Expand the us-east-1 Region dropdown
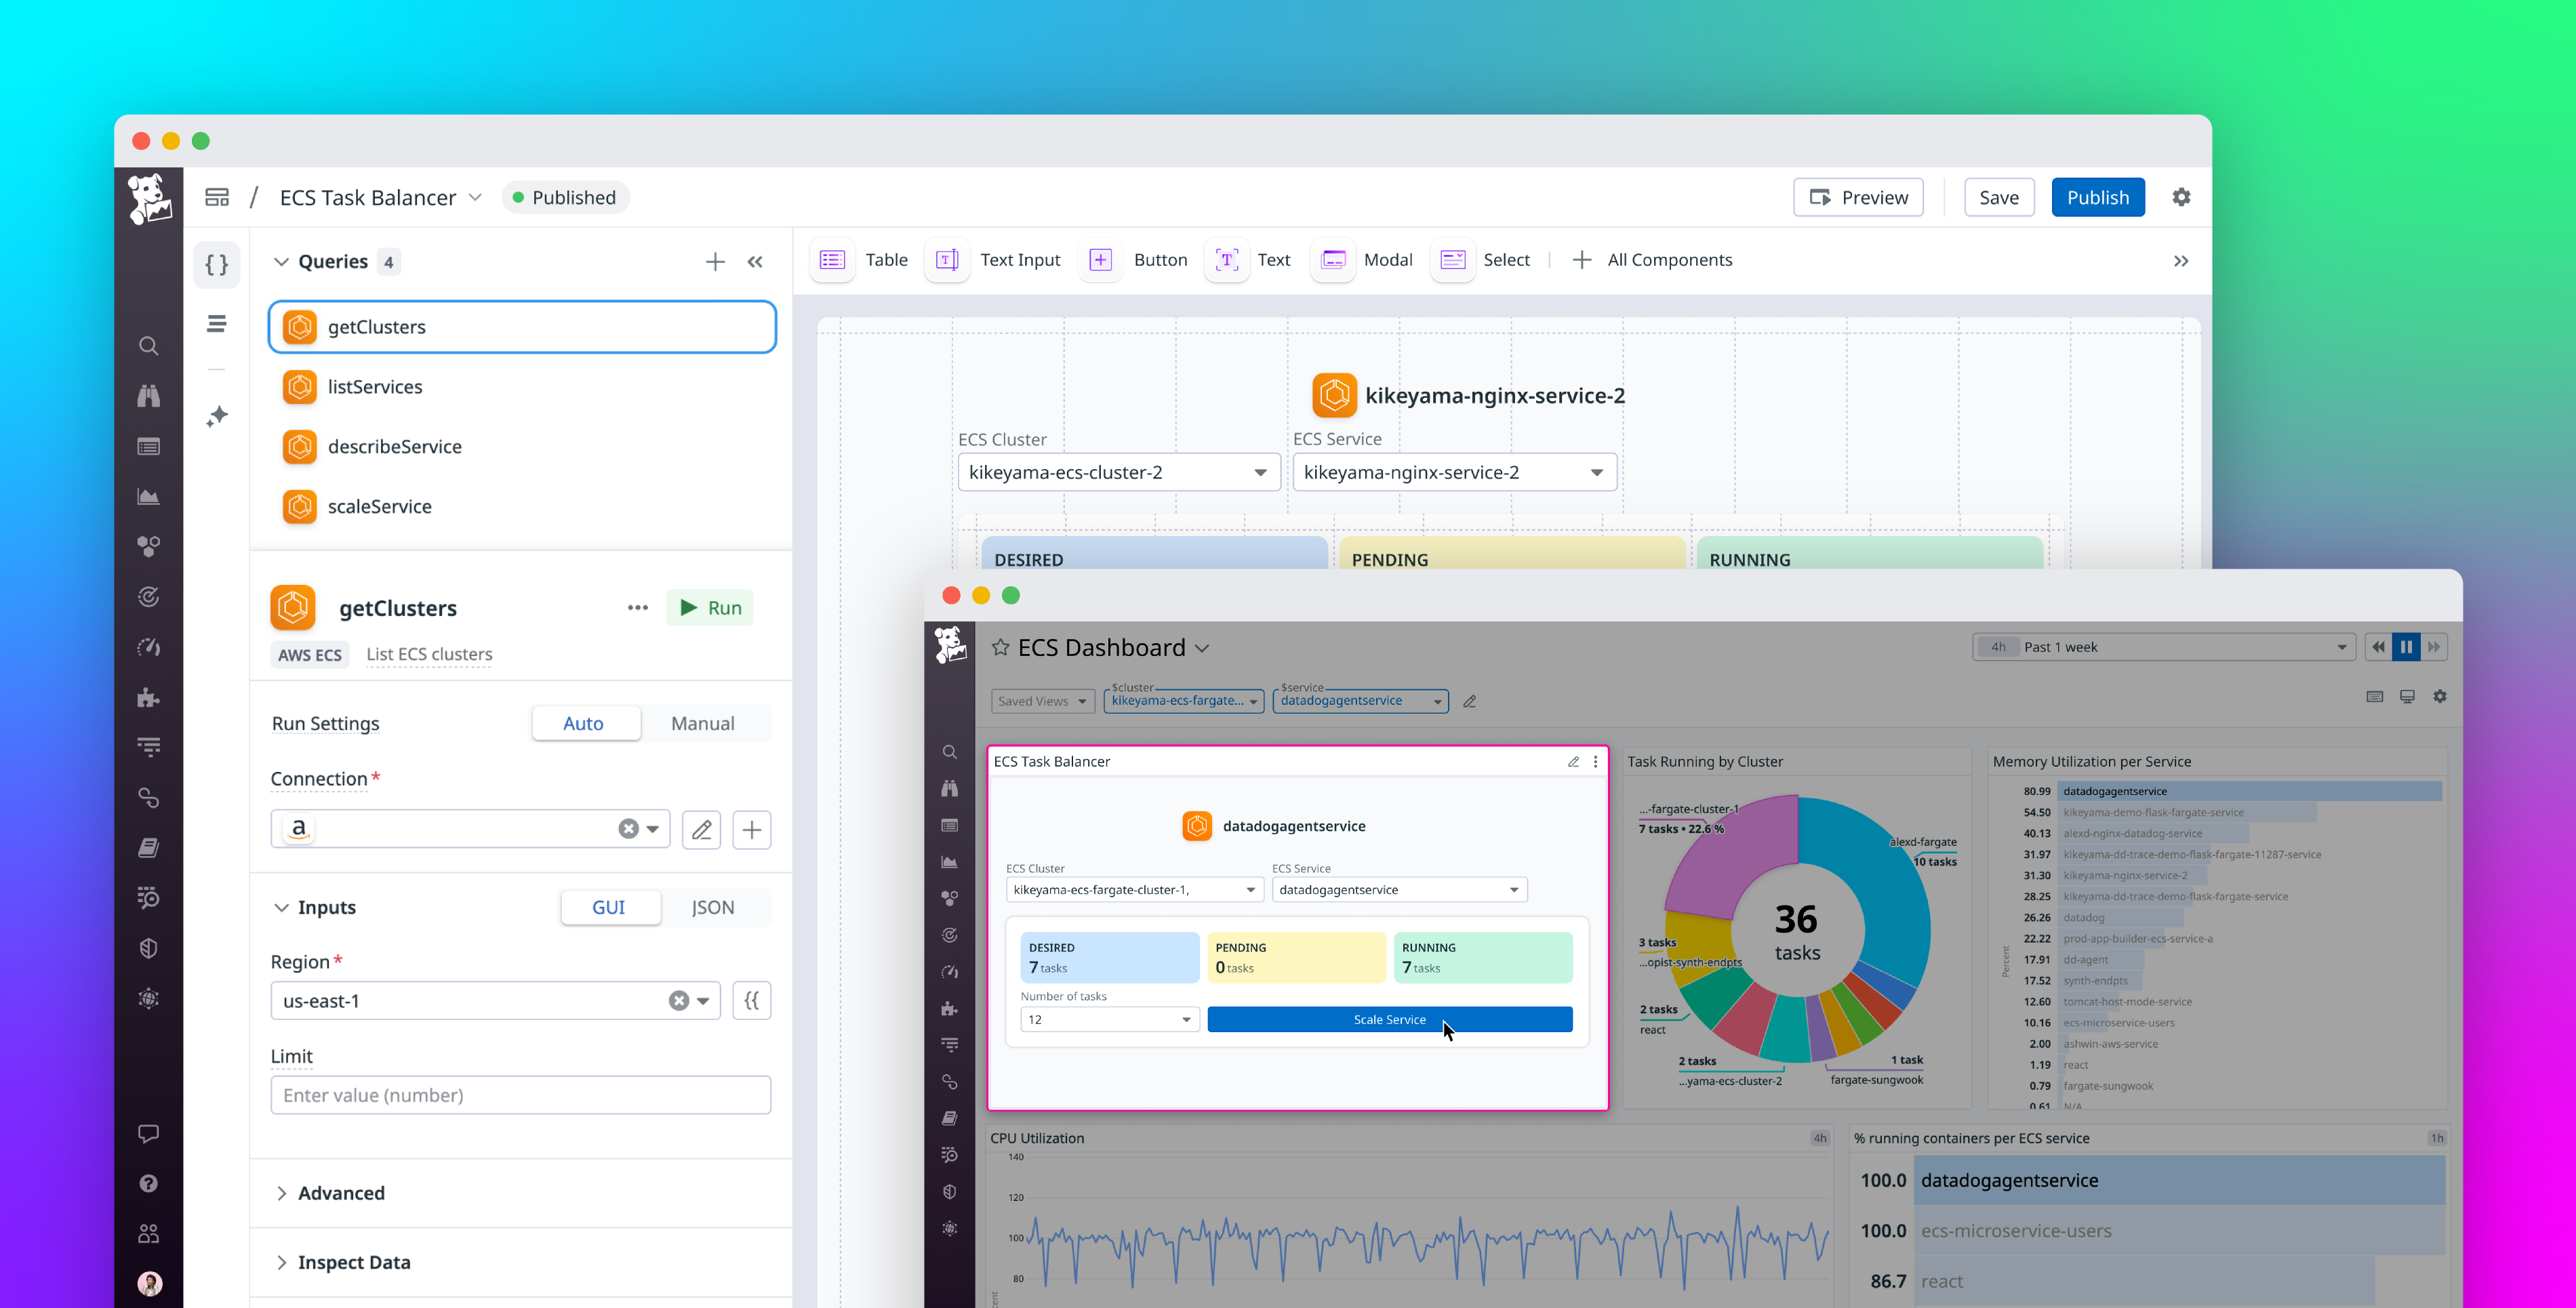Image resolution: width=2576 pixels, height=1308 pixels. click(704, 1000)
